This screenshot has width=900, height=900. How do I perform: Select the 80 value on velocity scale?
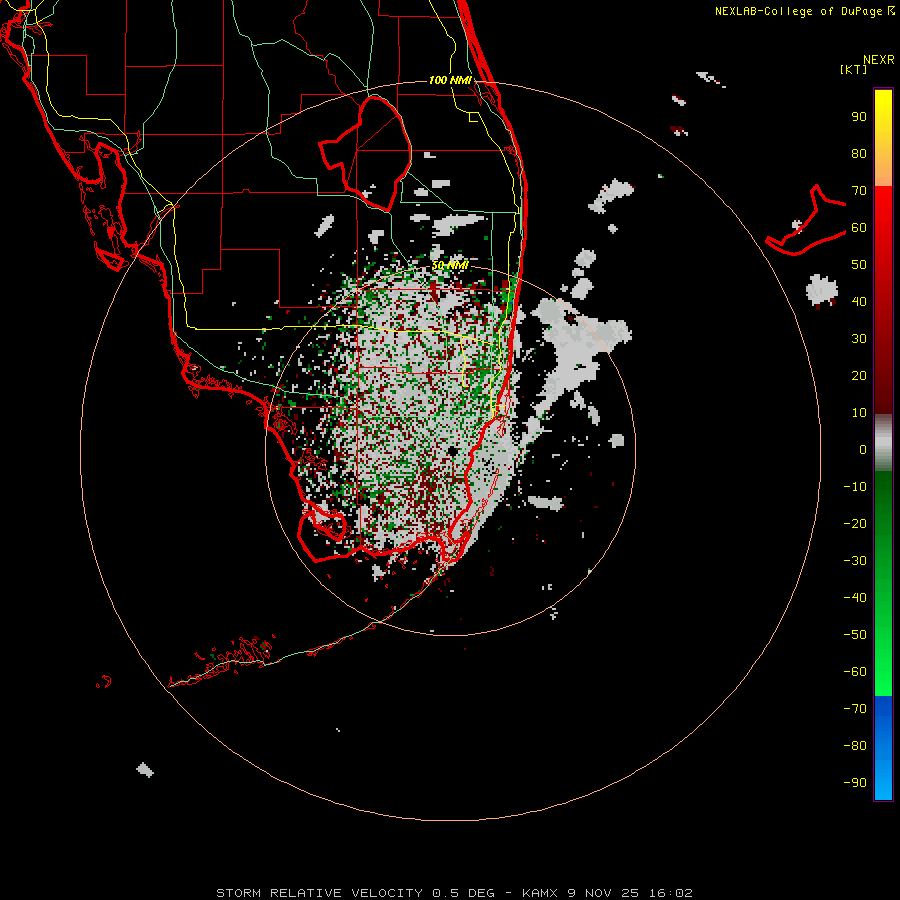click(x=859, y=154)
